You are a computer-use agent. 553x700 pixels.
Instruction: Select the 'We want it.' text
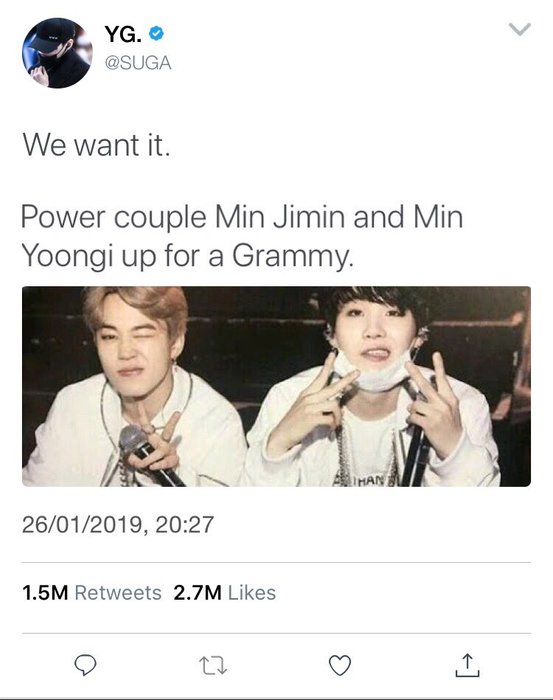(96, 146)
